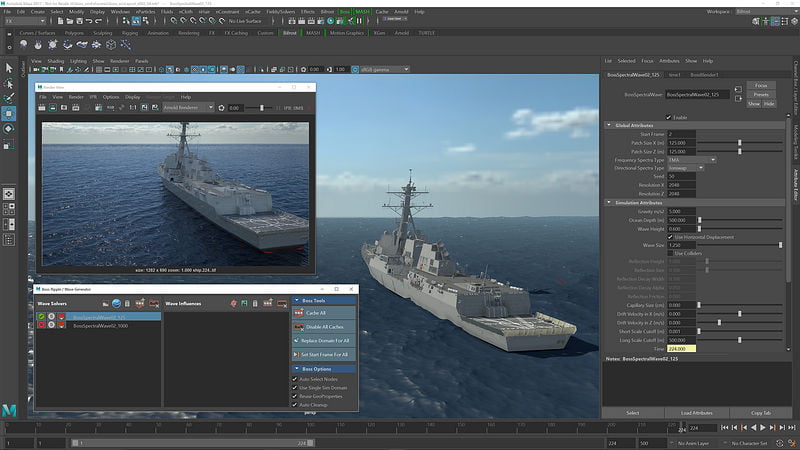Image resolution: width=800 pixels, height=450 pixels.
Task: Open the MASH menu in main menu bar
Action: [x=362, y=11]
